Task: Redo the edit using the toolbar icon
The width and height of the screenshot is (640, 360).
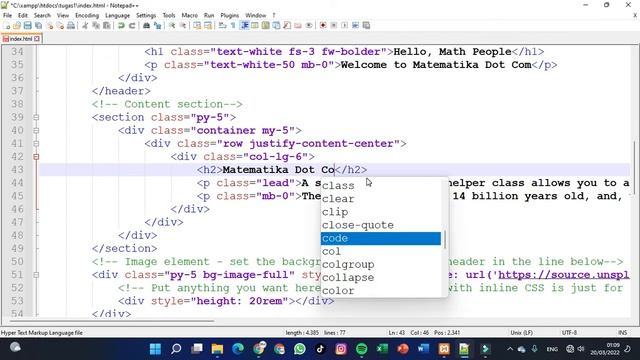Action: tap(132, 25)
